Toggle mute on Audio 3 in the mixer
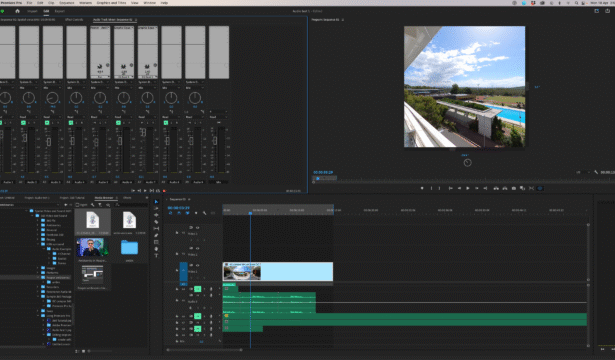Image resolution: width=615 pixels, height=360 pixels. (47, 123)
